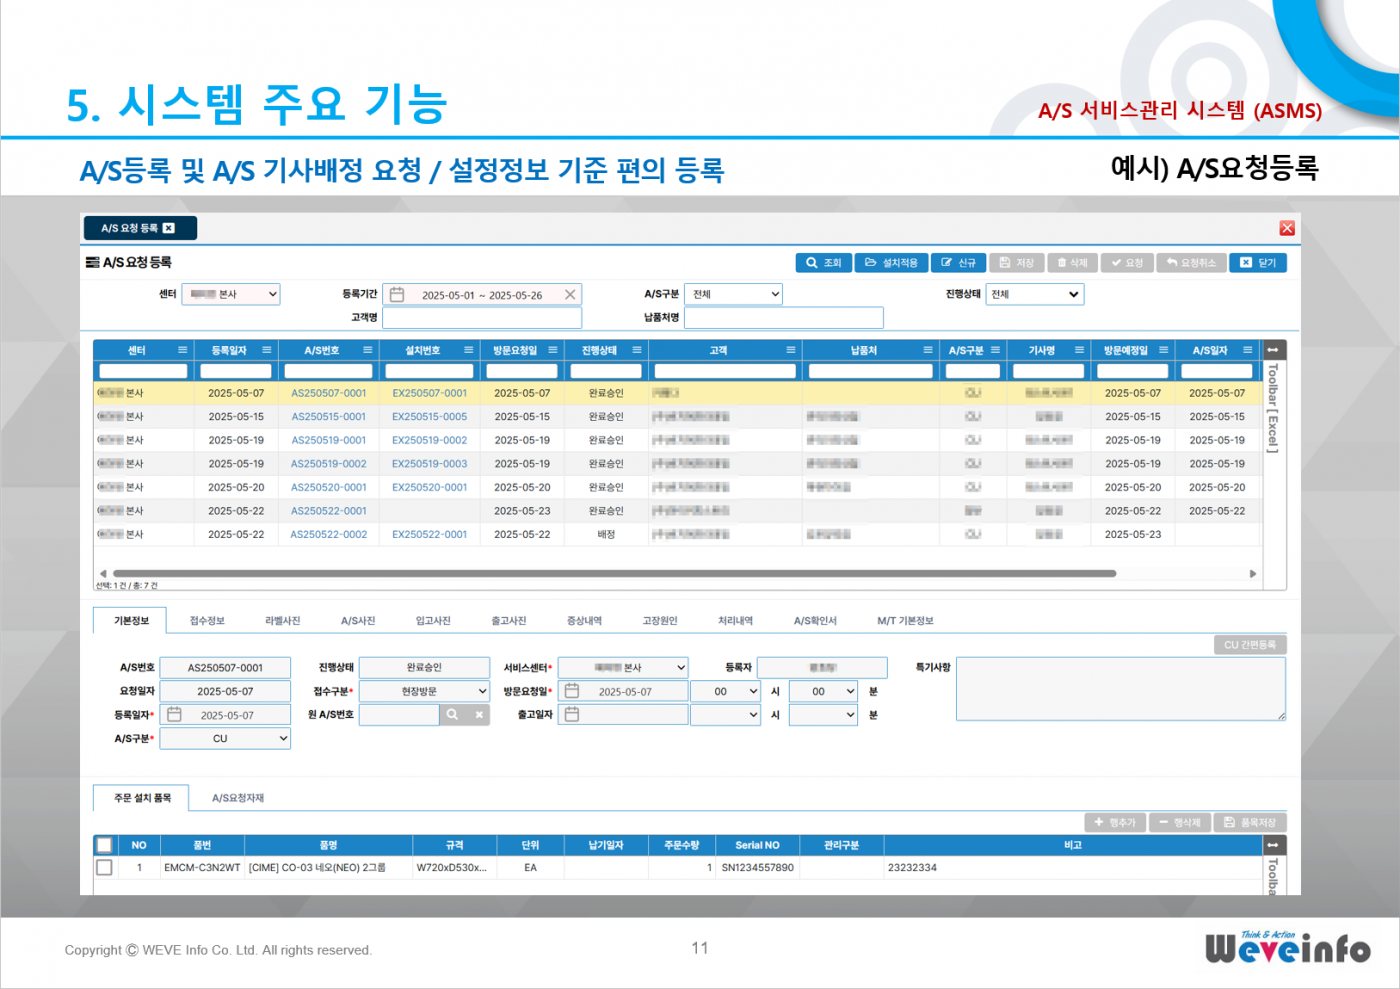1400x989 pixels.
Task: Check the checkbox for row 1 EMCM-C3N2WT
Action: (x=104, y=867)
